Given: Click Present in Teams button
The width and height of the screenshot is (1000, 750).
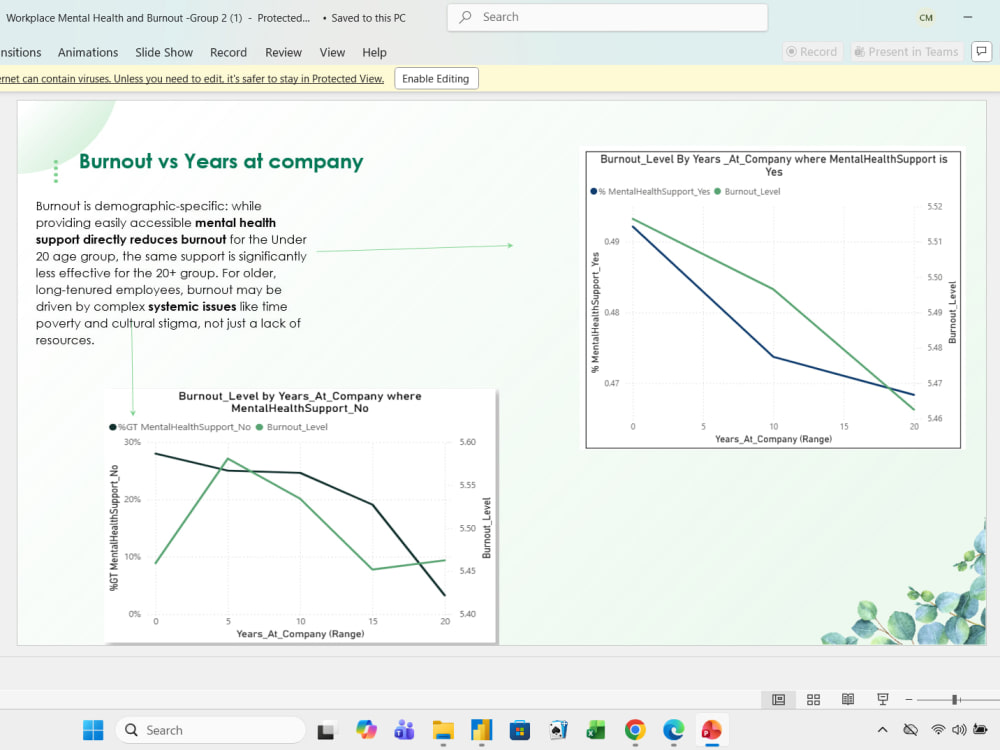Looking at the screenshot, I should (906, 52).
